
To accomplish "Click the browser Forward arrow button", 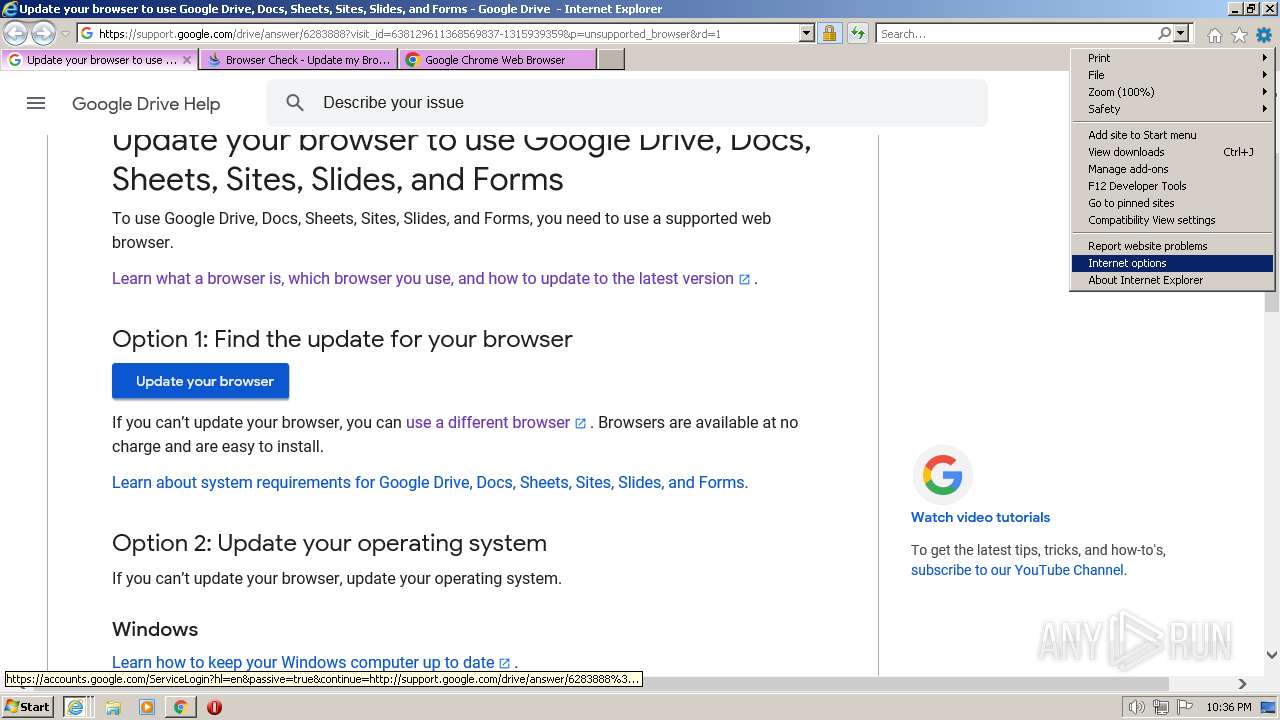I will point(43,34).
